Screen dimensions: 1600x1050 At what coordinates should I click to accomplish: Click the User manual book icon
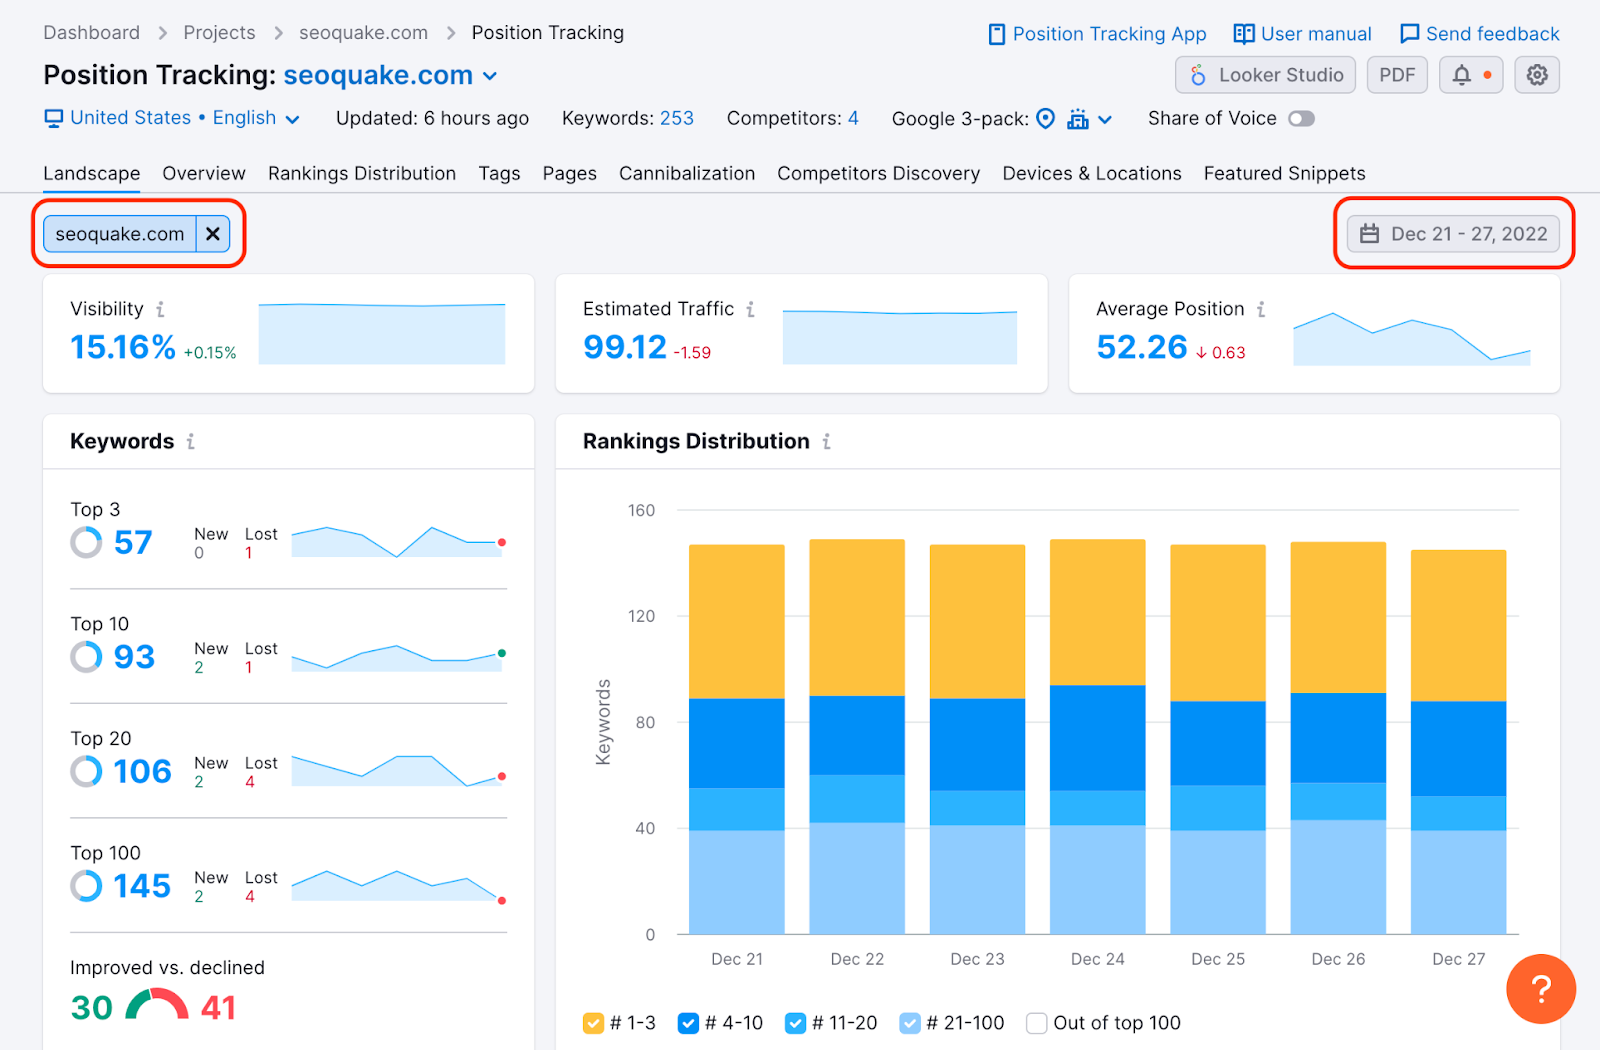tap(1243, 34)
